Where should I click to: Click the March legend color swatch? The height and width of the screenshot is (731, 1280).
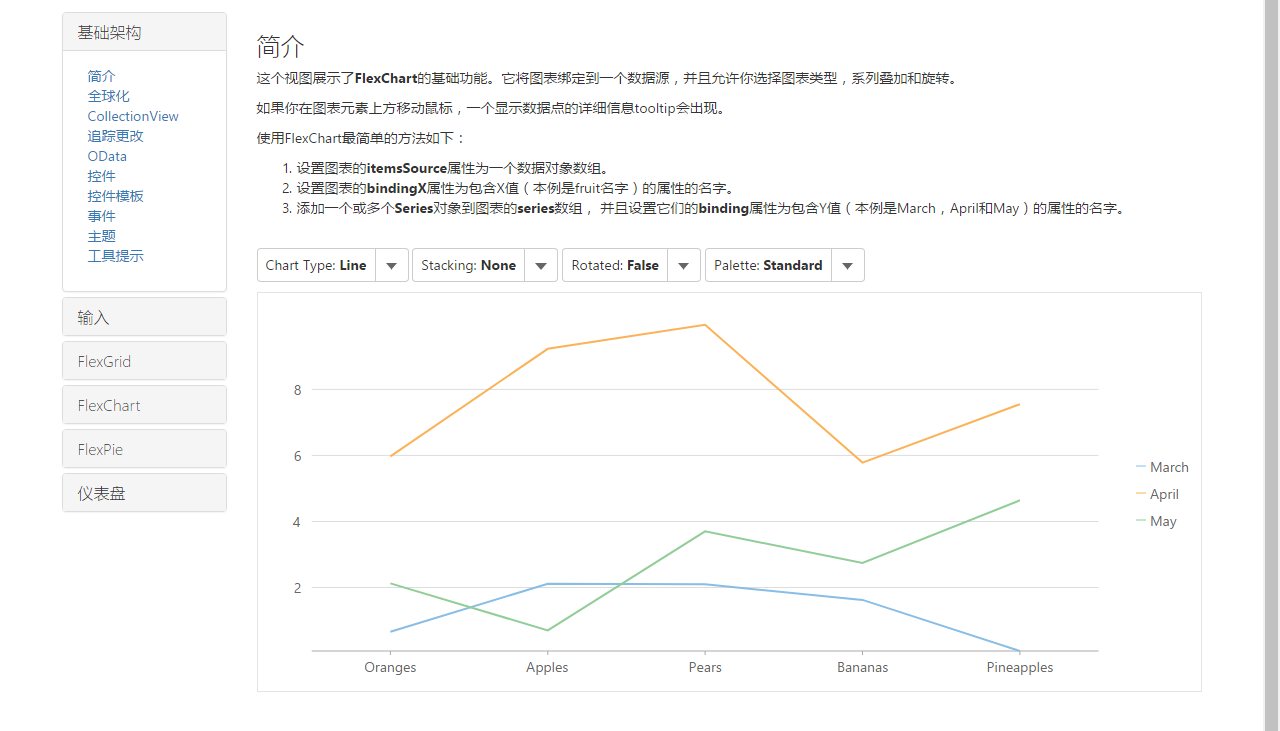tap(1141, 466)
